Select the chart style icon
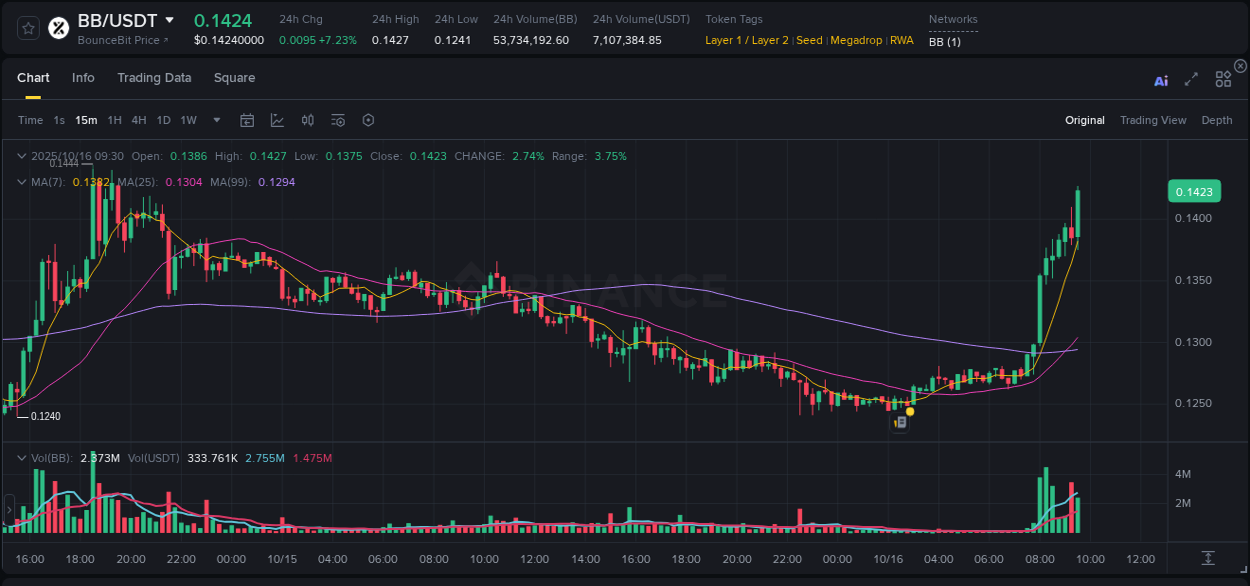Image resolution: width=1250 pixels, height=586 pixels. (277, 119)
